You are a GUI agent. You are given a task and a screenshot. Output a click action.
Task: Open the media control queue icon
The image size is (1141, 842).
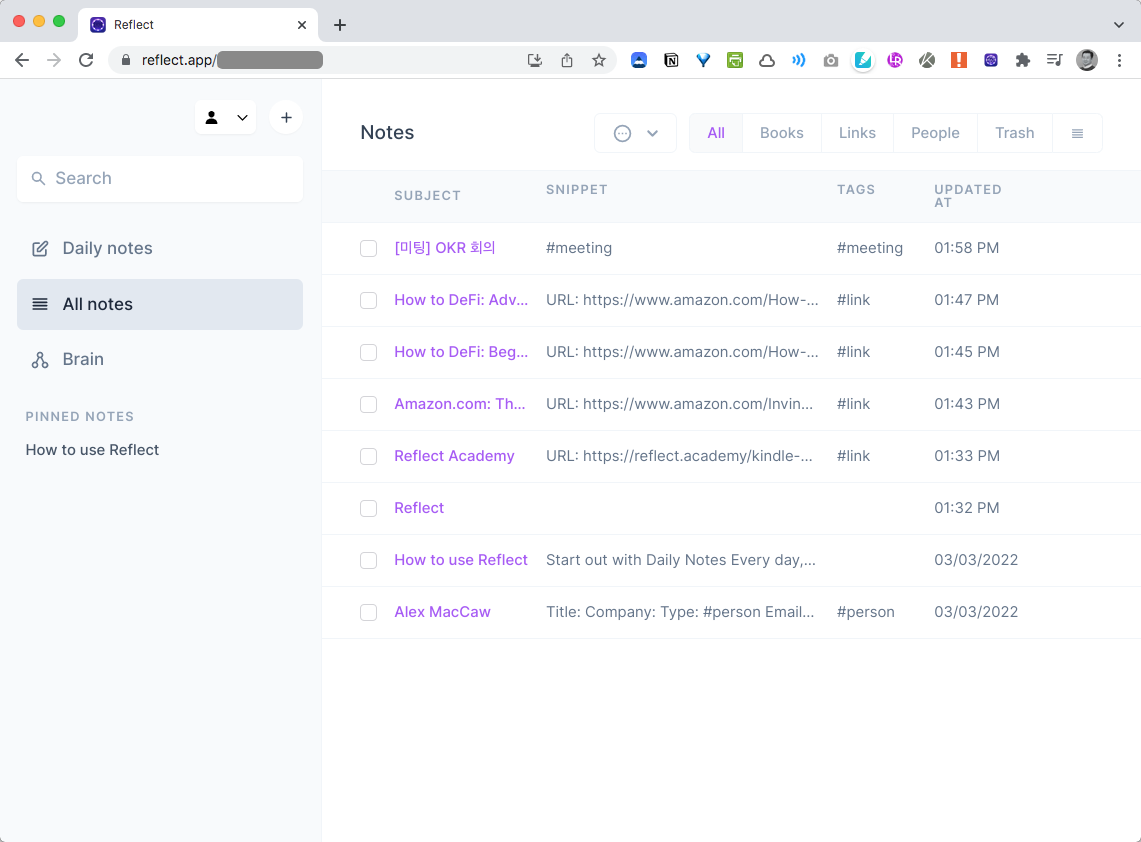1055,60
